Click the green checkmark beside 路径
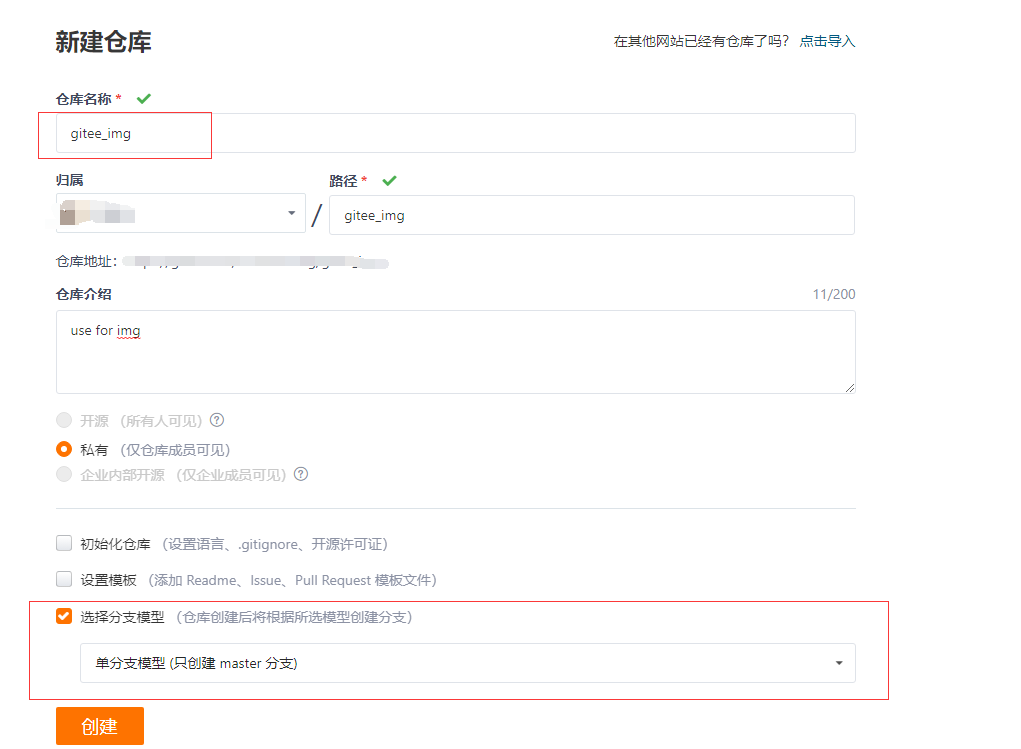1021x749 pixels. coord(389,180)
